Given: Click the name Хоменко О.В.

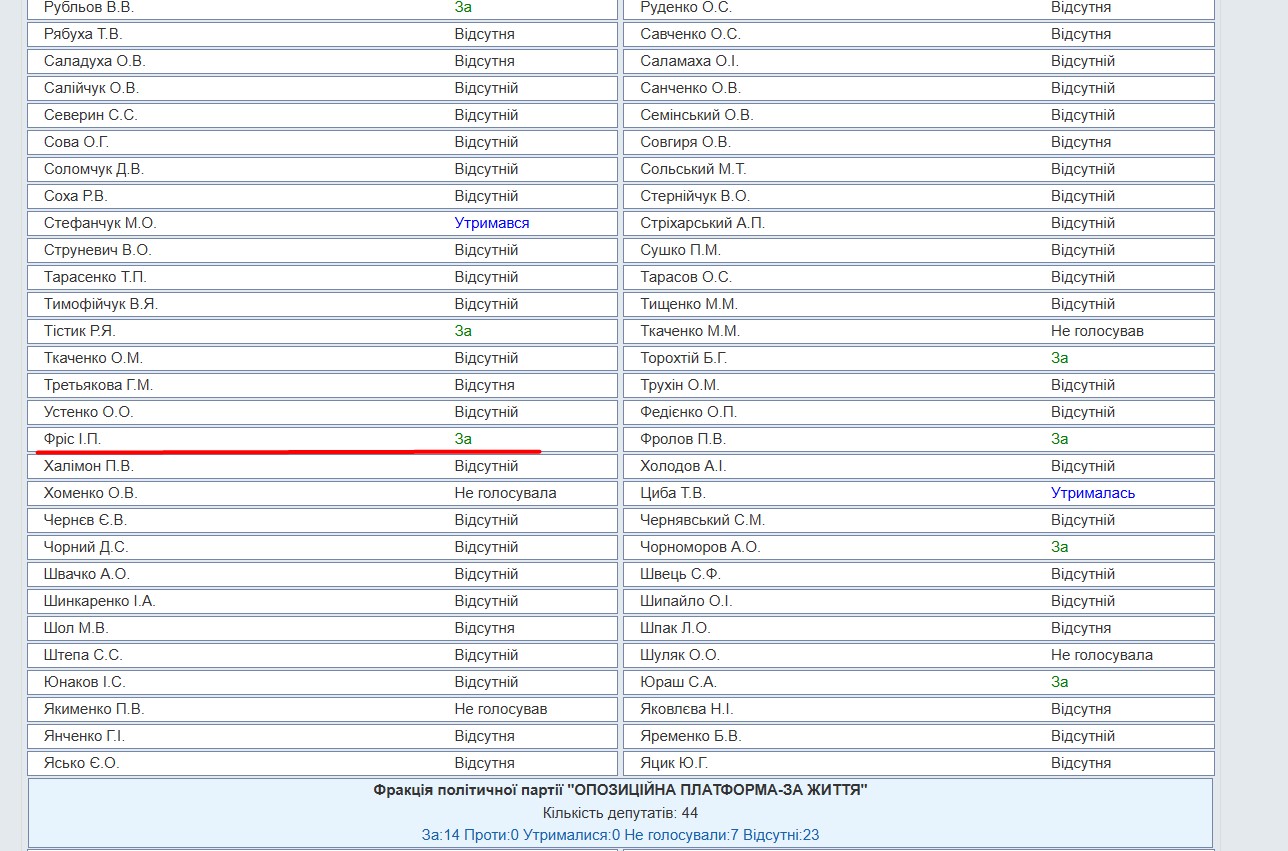Looking at the screenshot, I should pyautogui.click(x=90, y=493).
